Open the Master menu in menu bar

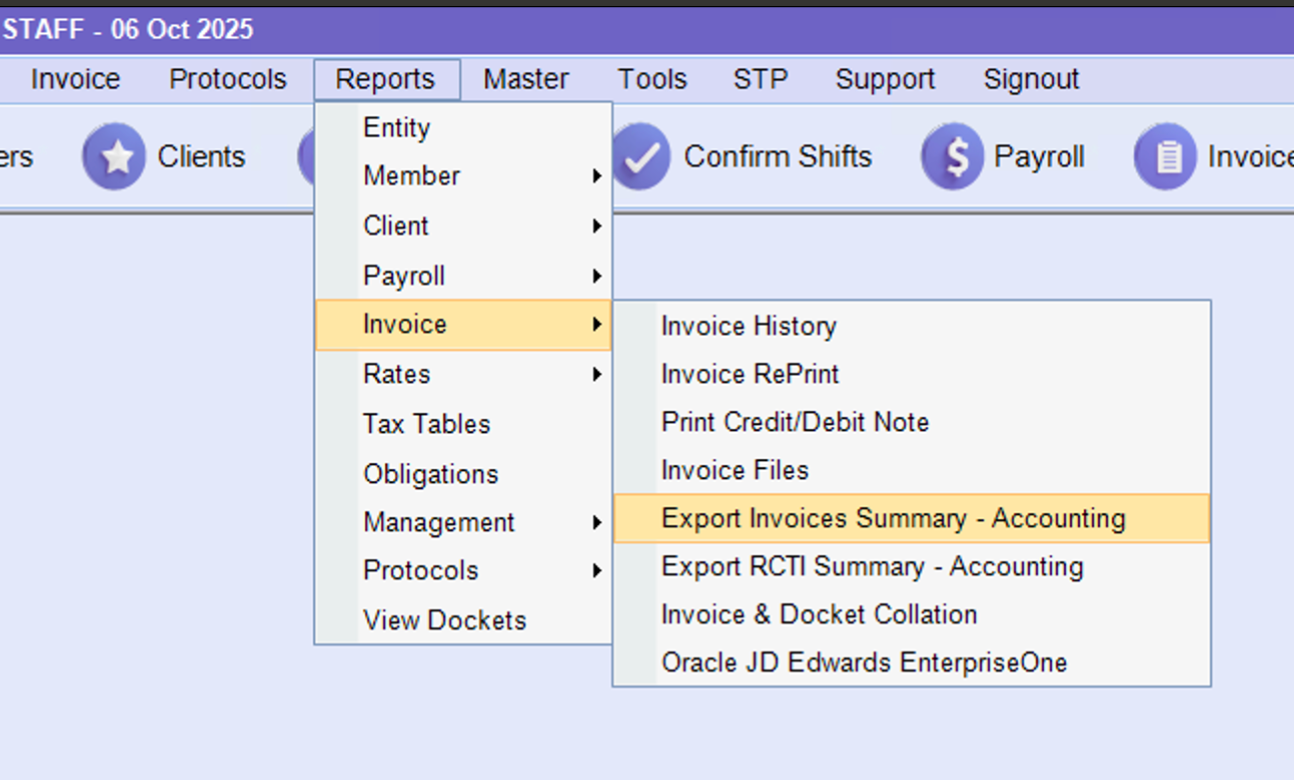coord(526,79)
